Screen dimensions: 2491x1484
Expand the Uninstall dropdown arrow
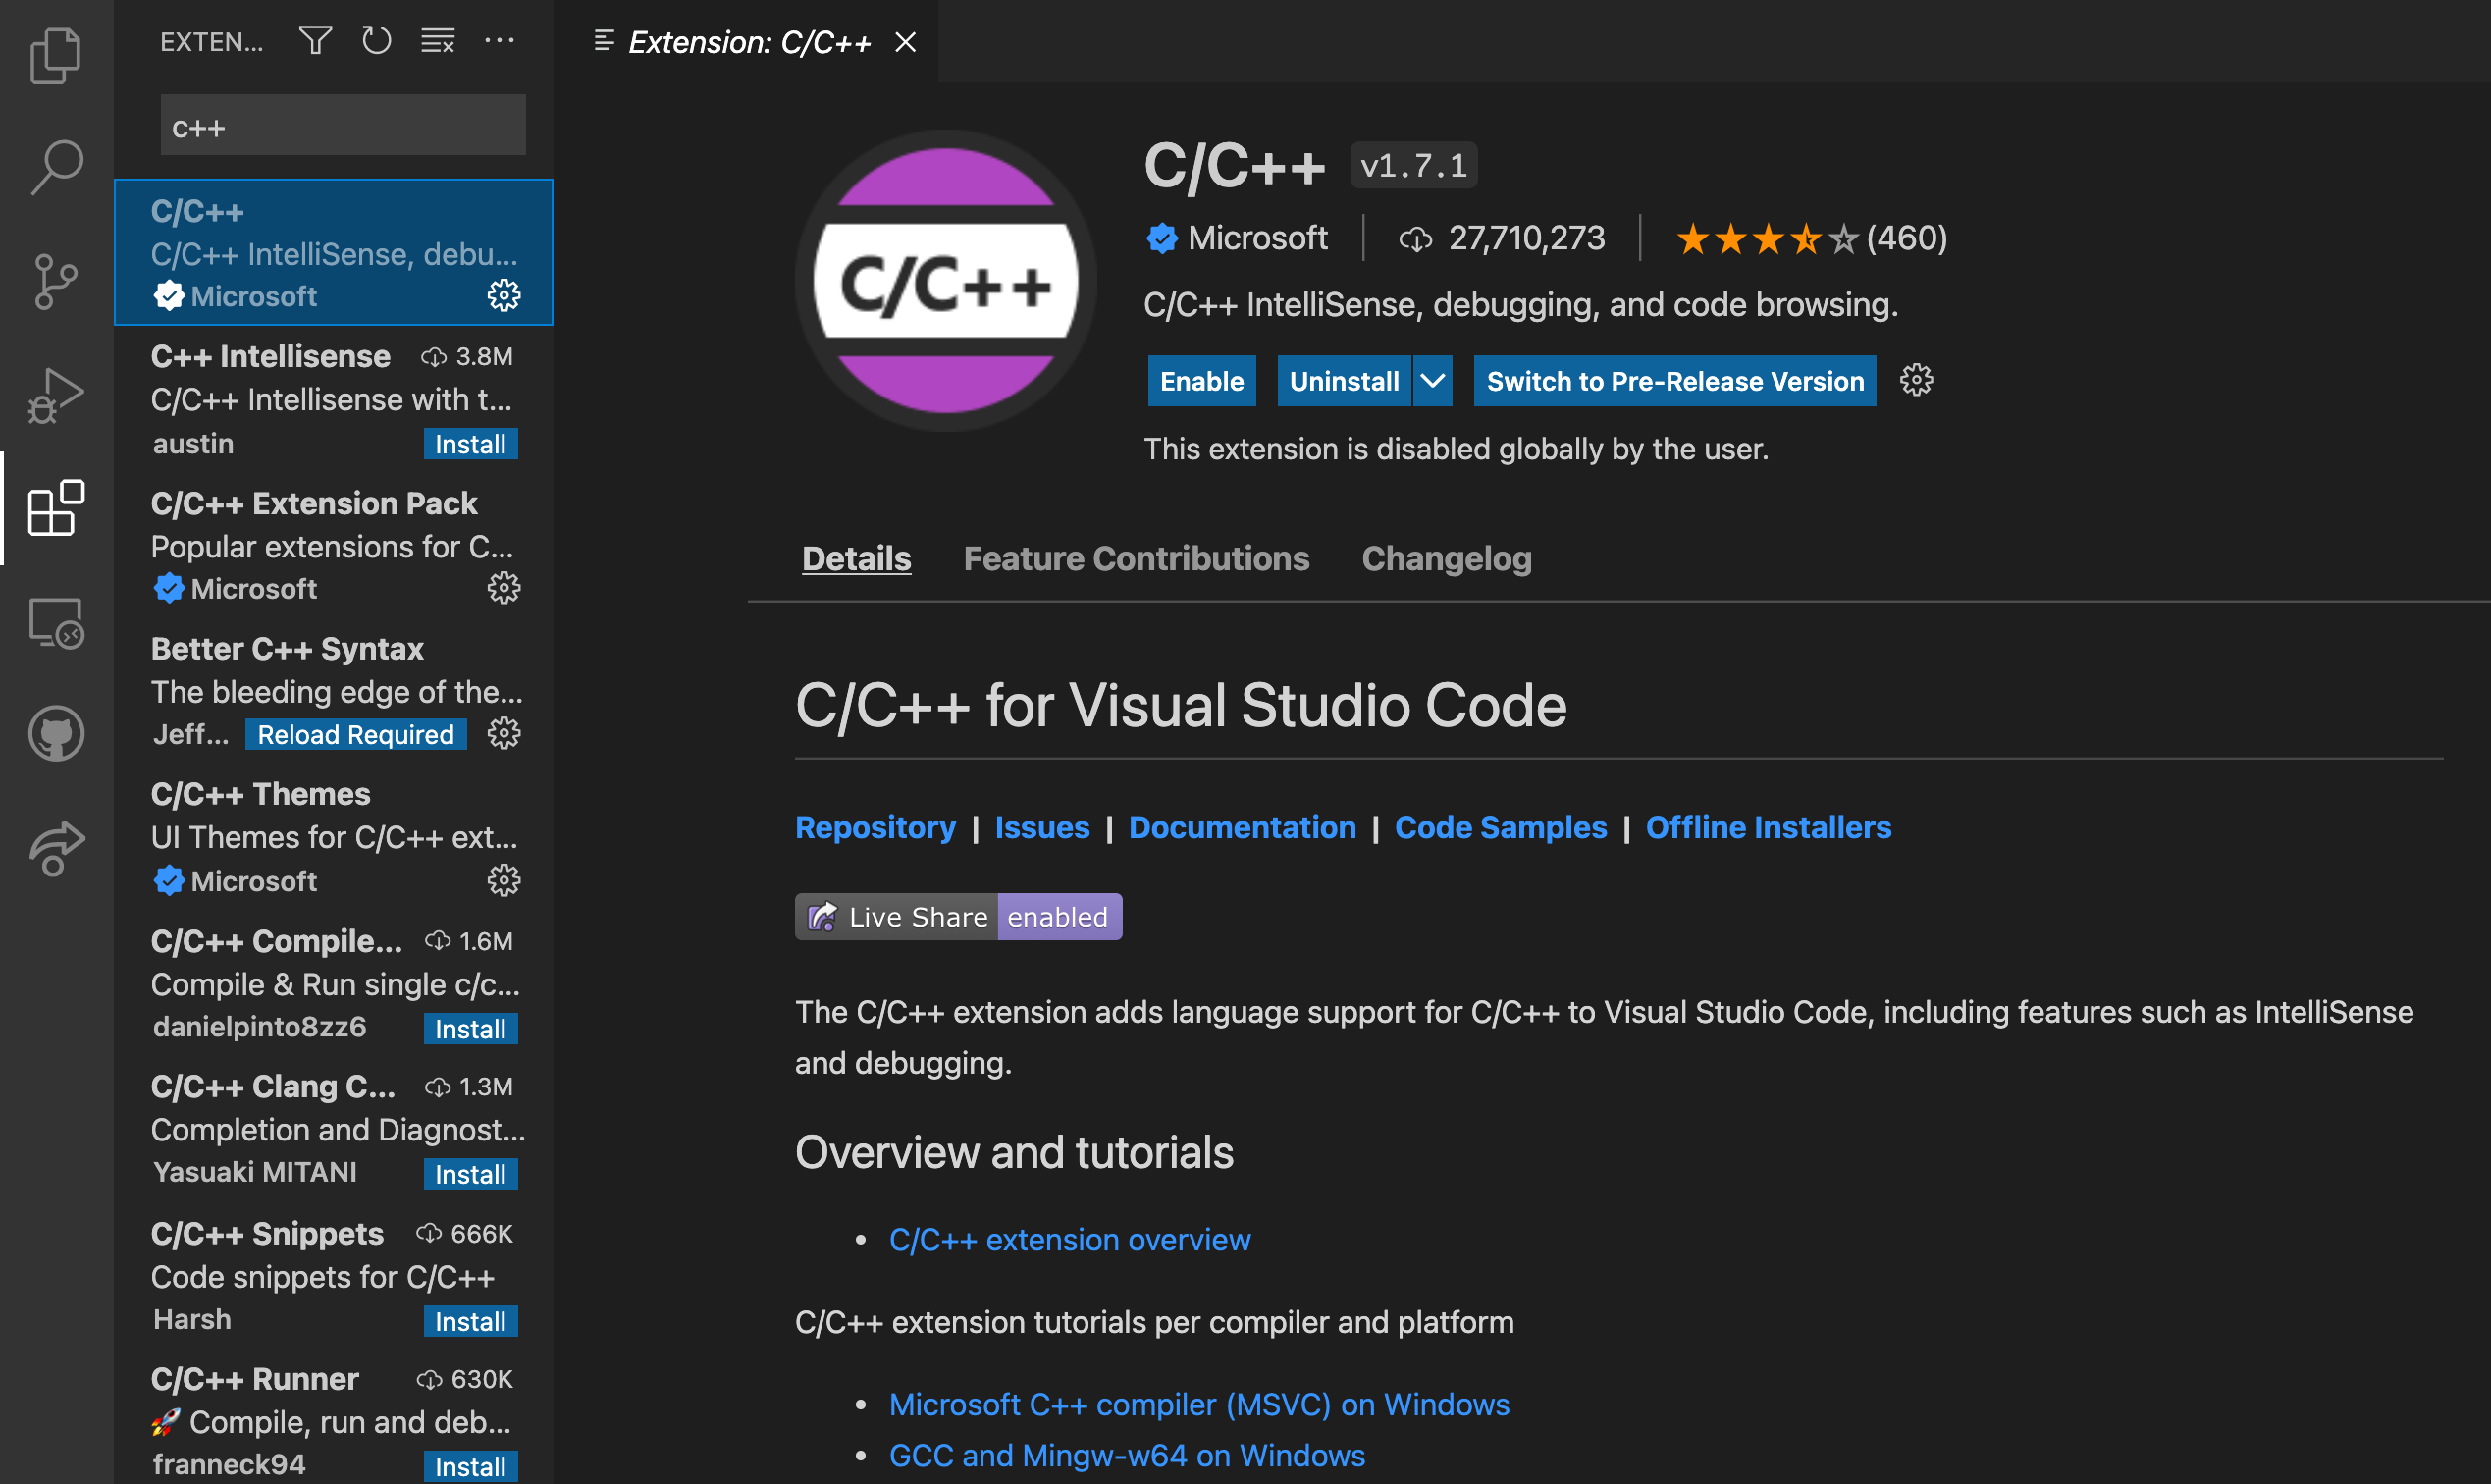coord(1433,381)
